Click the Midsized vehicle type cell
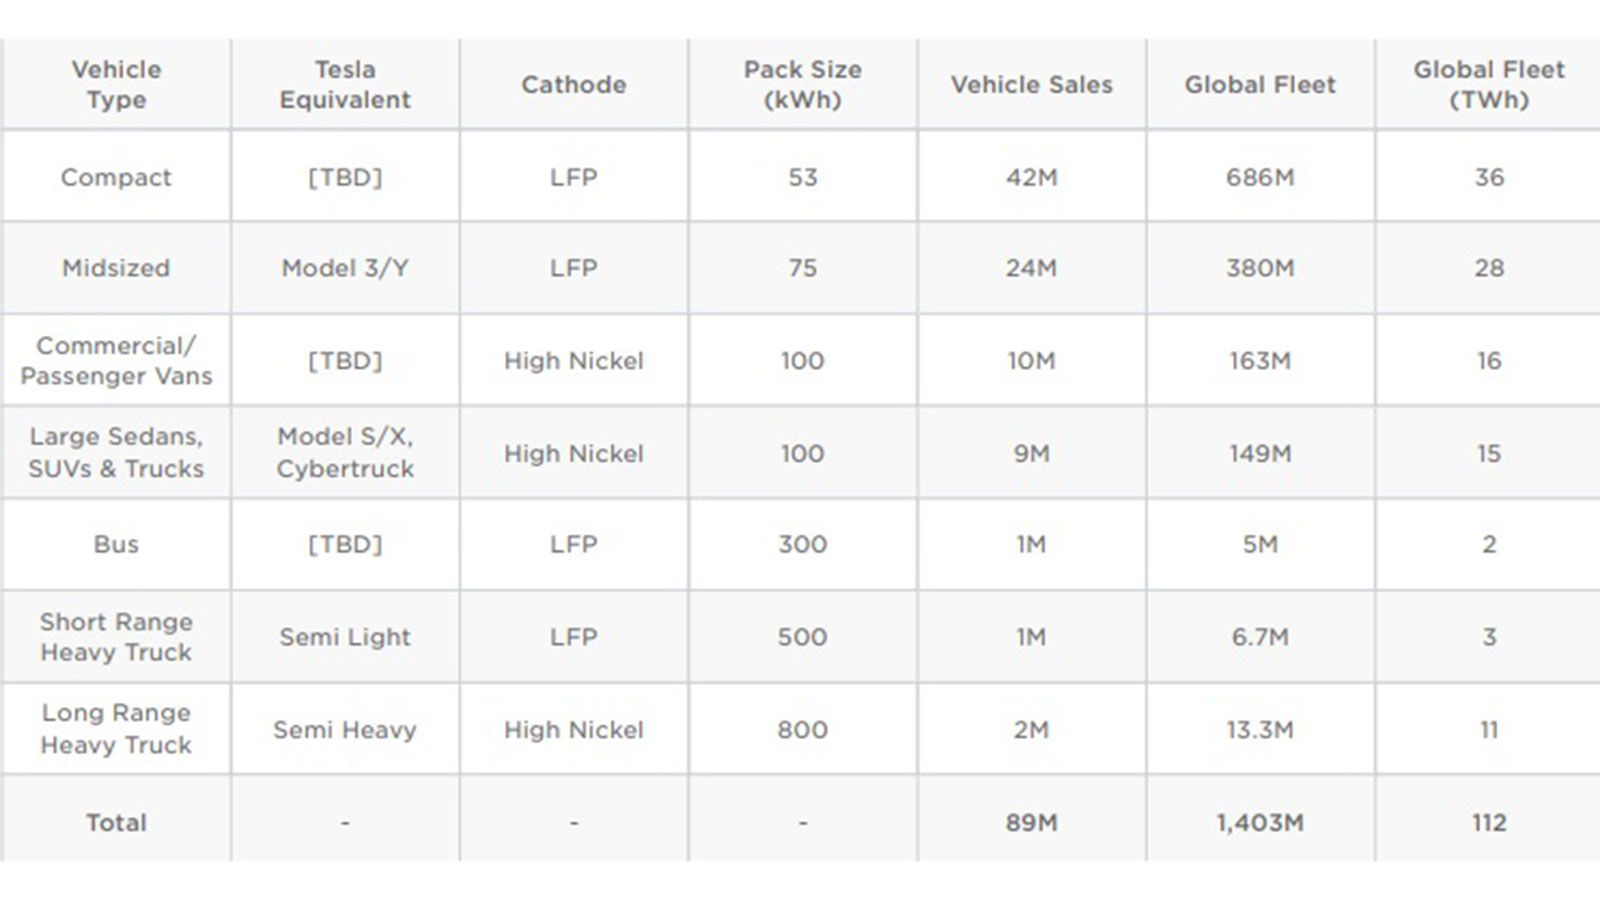 (x=116, y=268)
